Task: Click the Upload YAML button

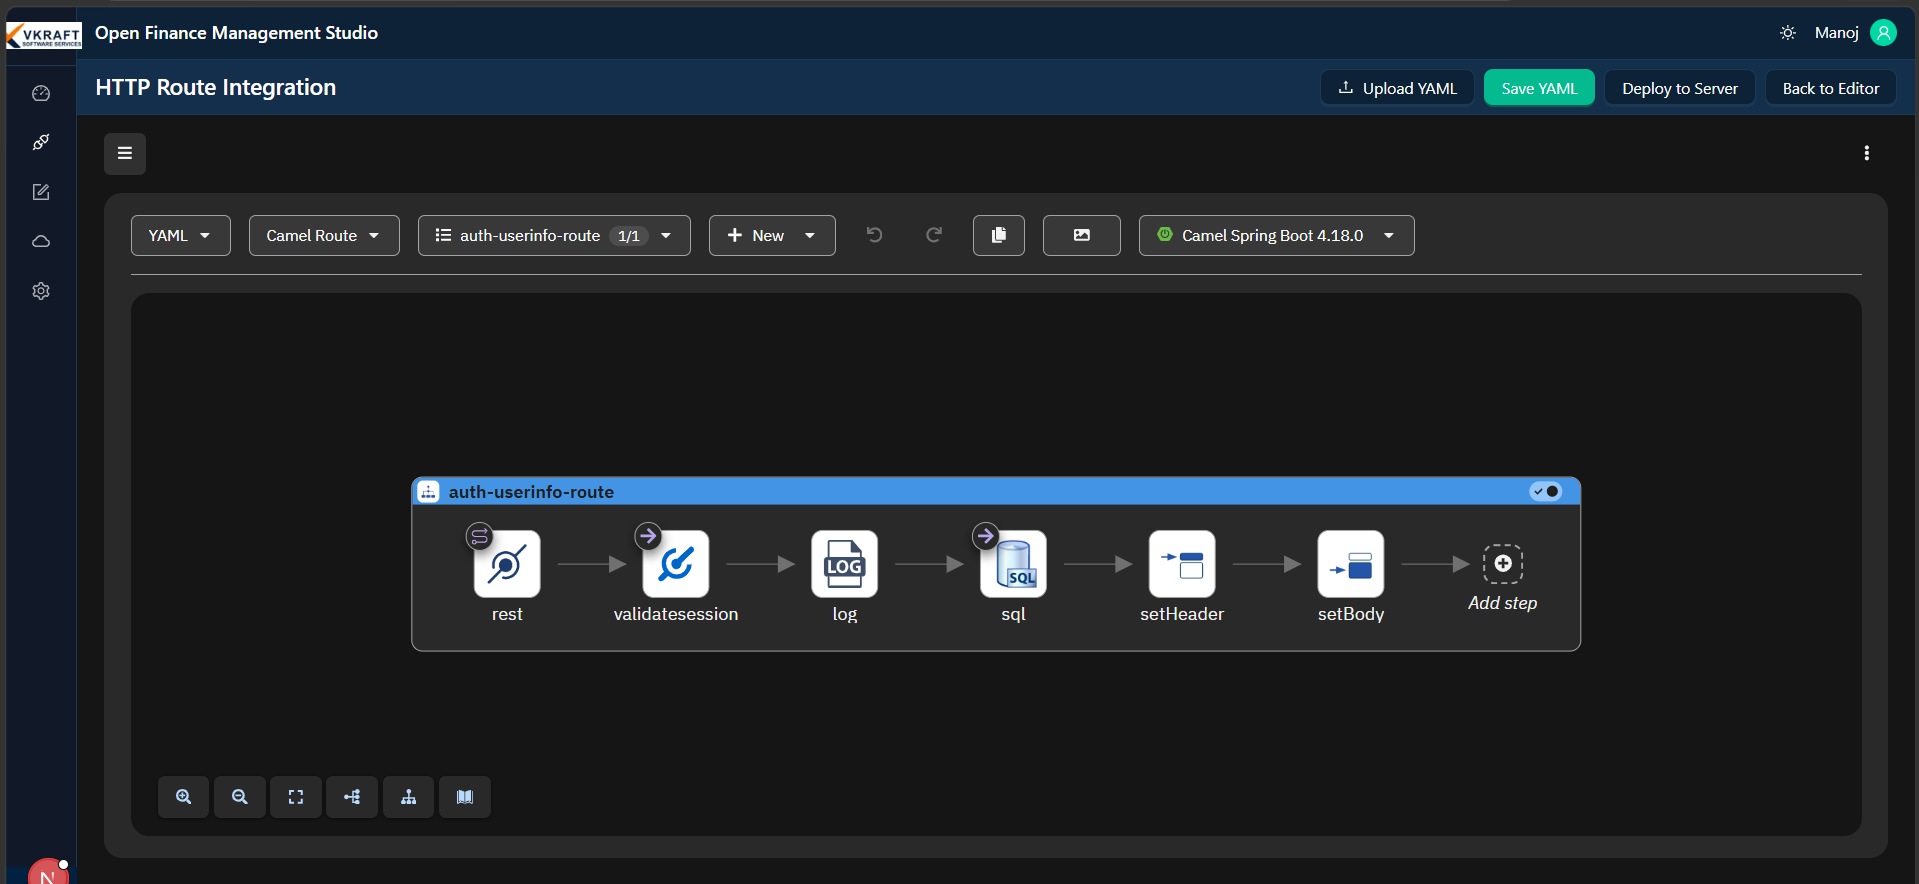Action: (x=1398, y=88)
